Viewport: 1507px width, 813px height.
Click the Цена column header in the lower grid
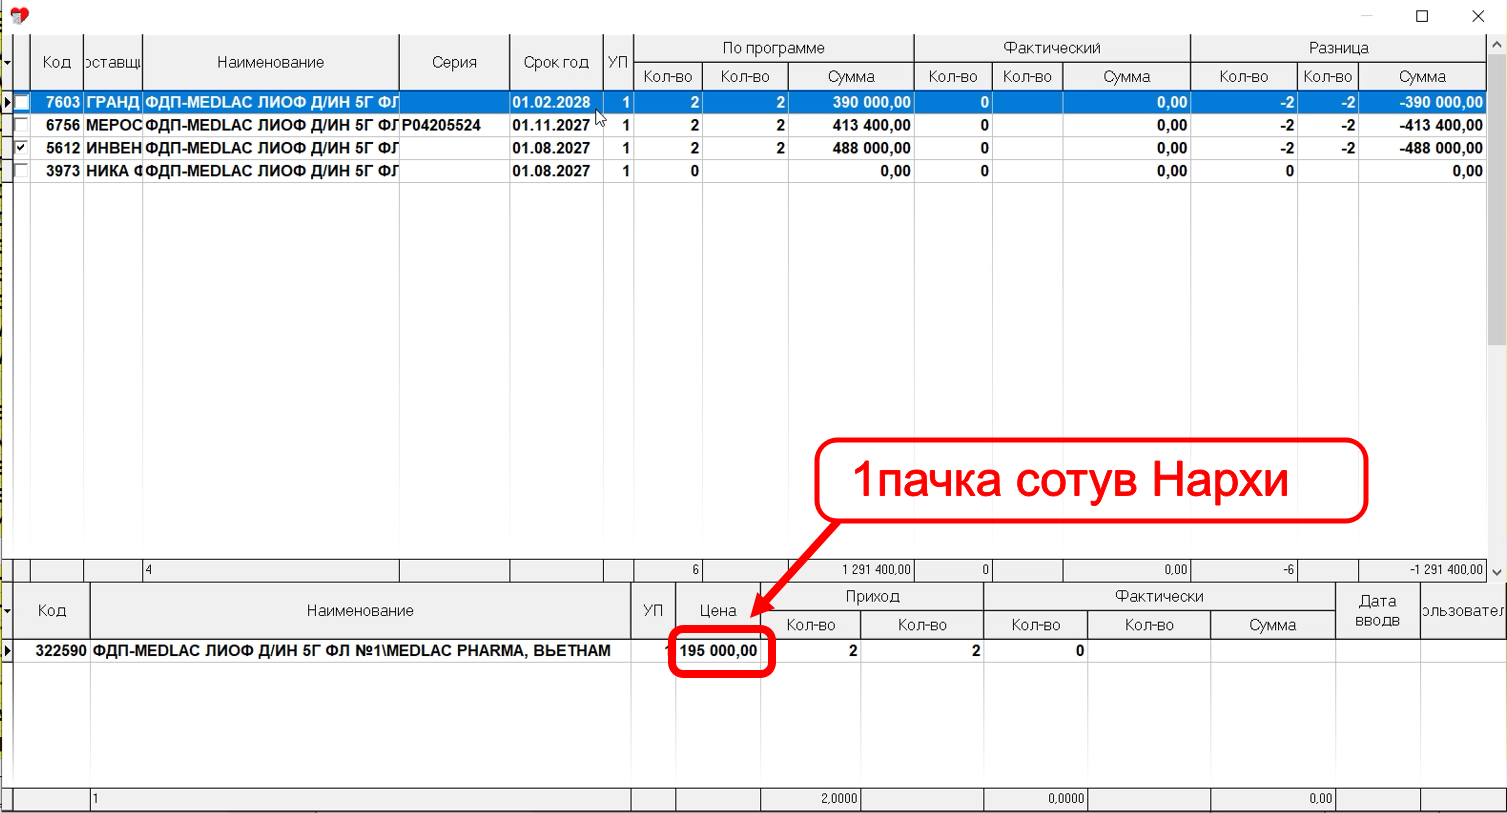pos(719,611)
